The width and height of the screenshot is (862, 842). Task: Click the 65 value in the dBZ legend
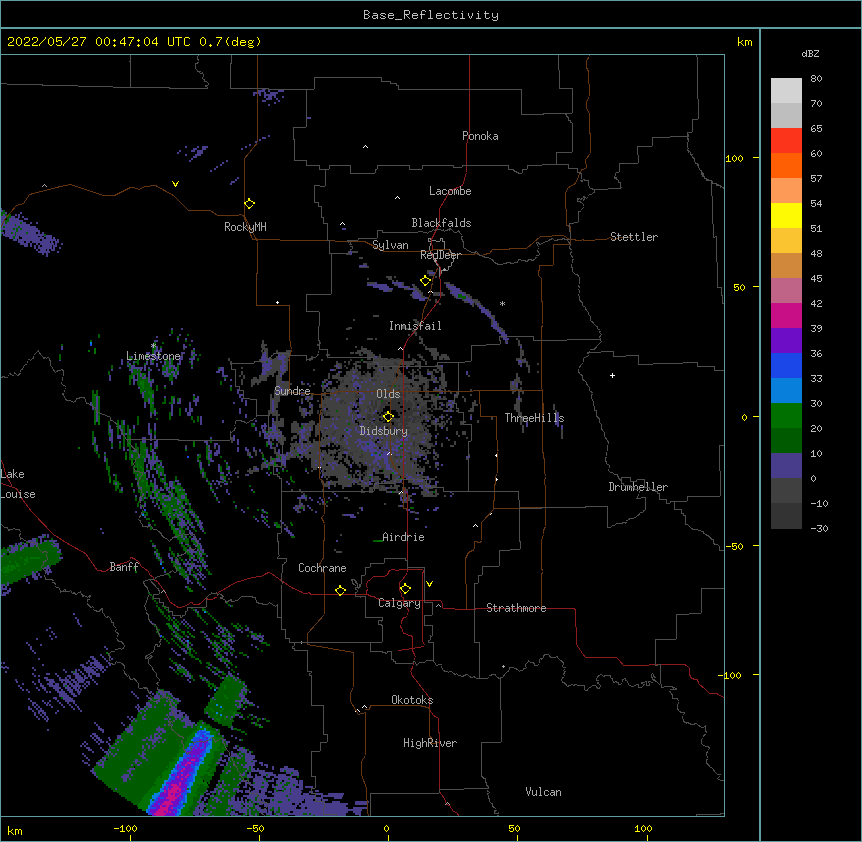click(816, 129)
